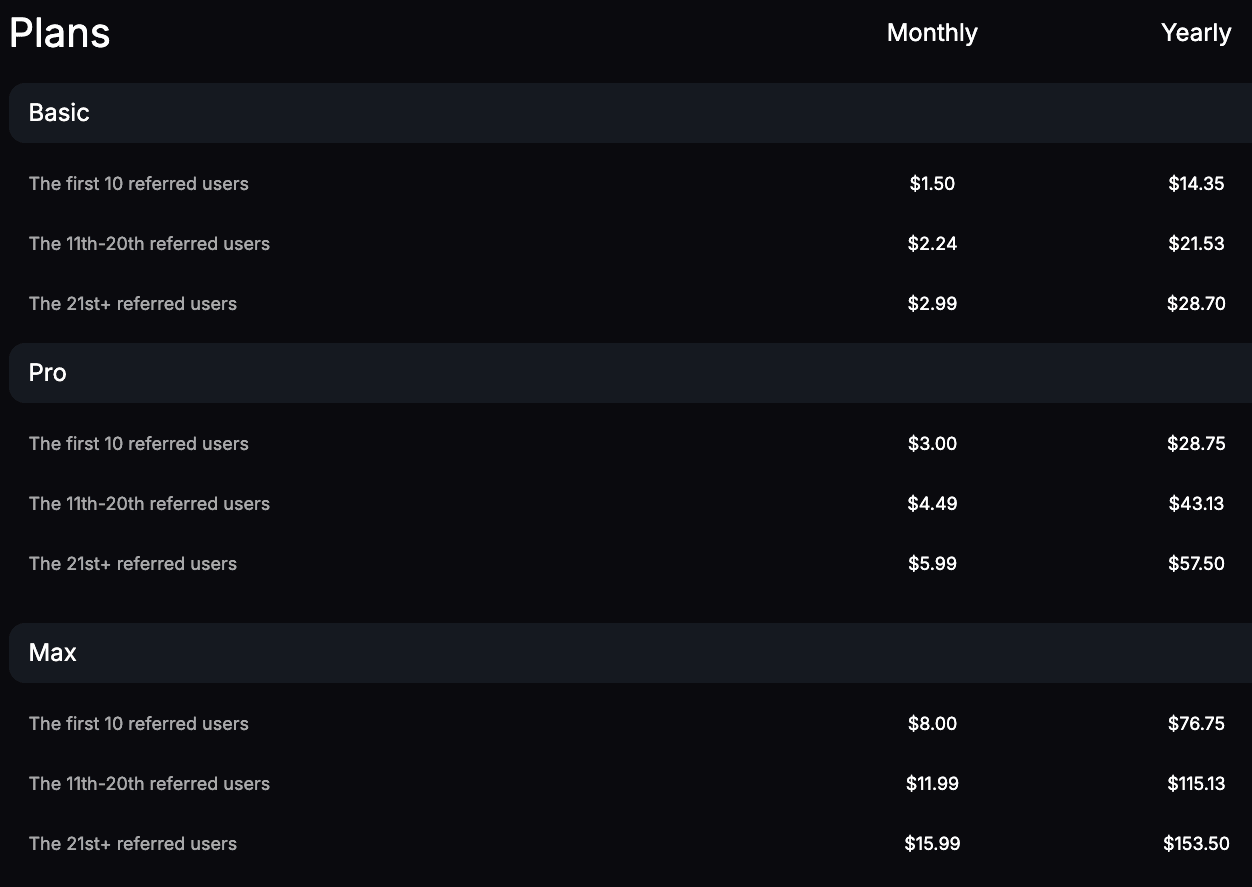Select the $14.35 Basic yearly price
Screen dimensions: 1252x887
(x=1196, y=183)
